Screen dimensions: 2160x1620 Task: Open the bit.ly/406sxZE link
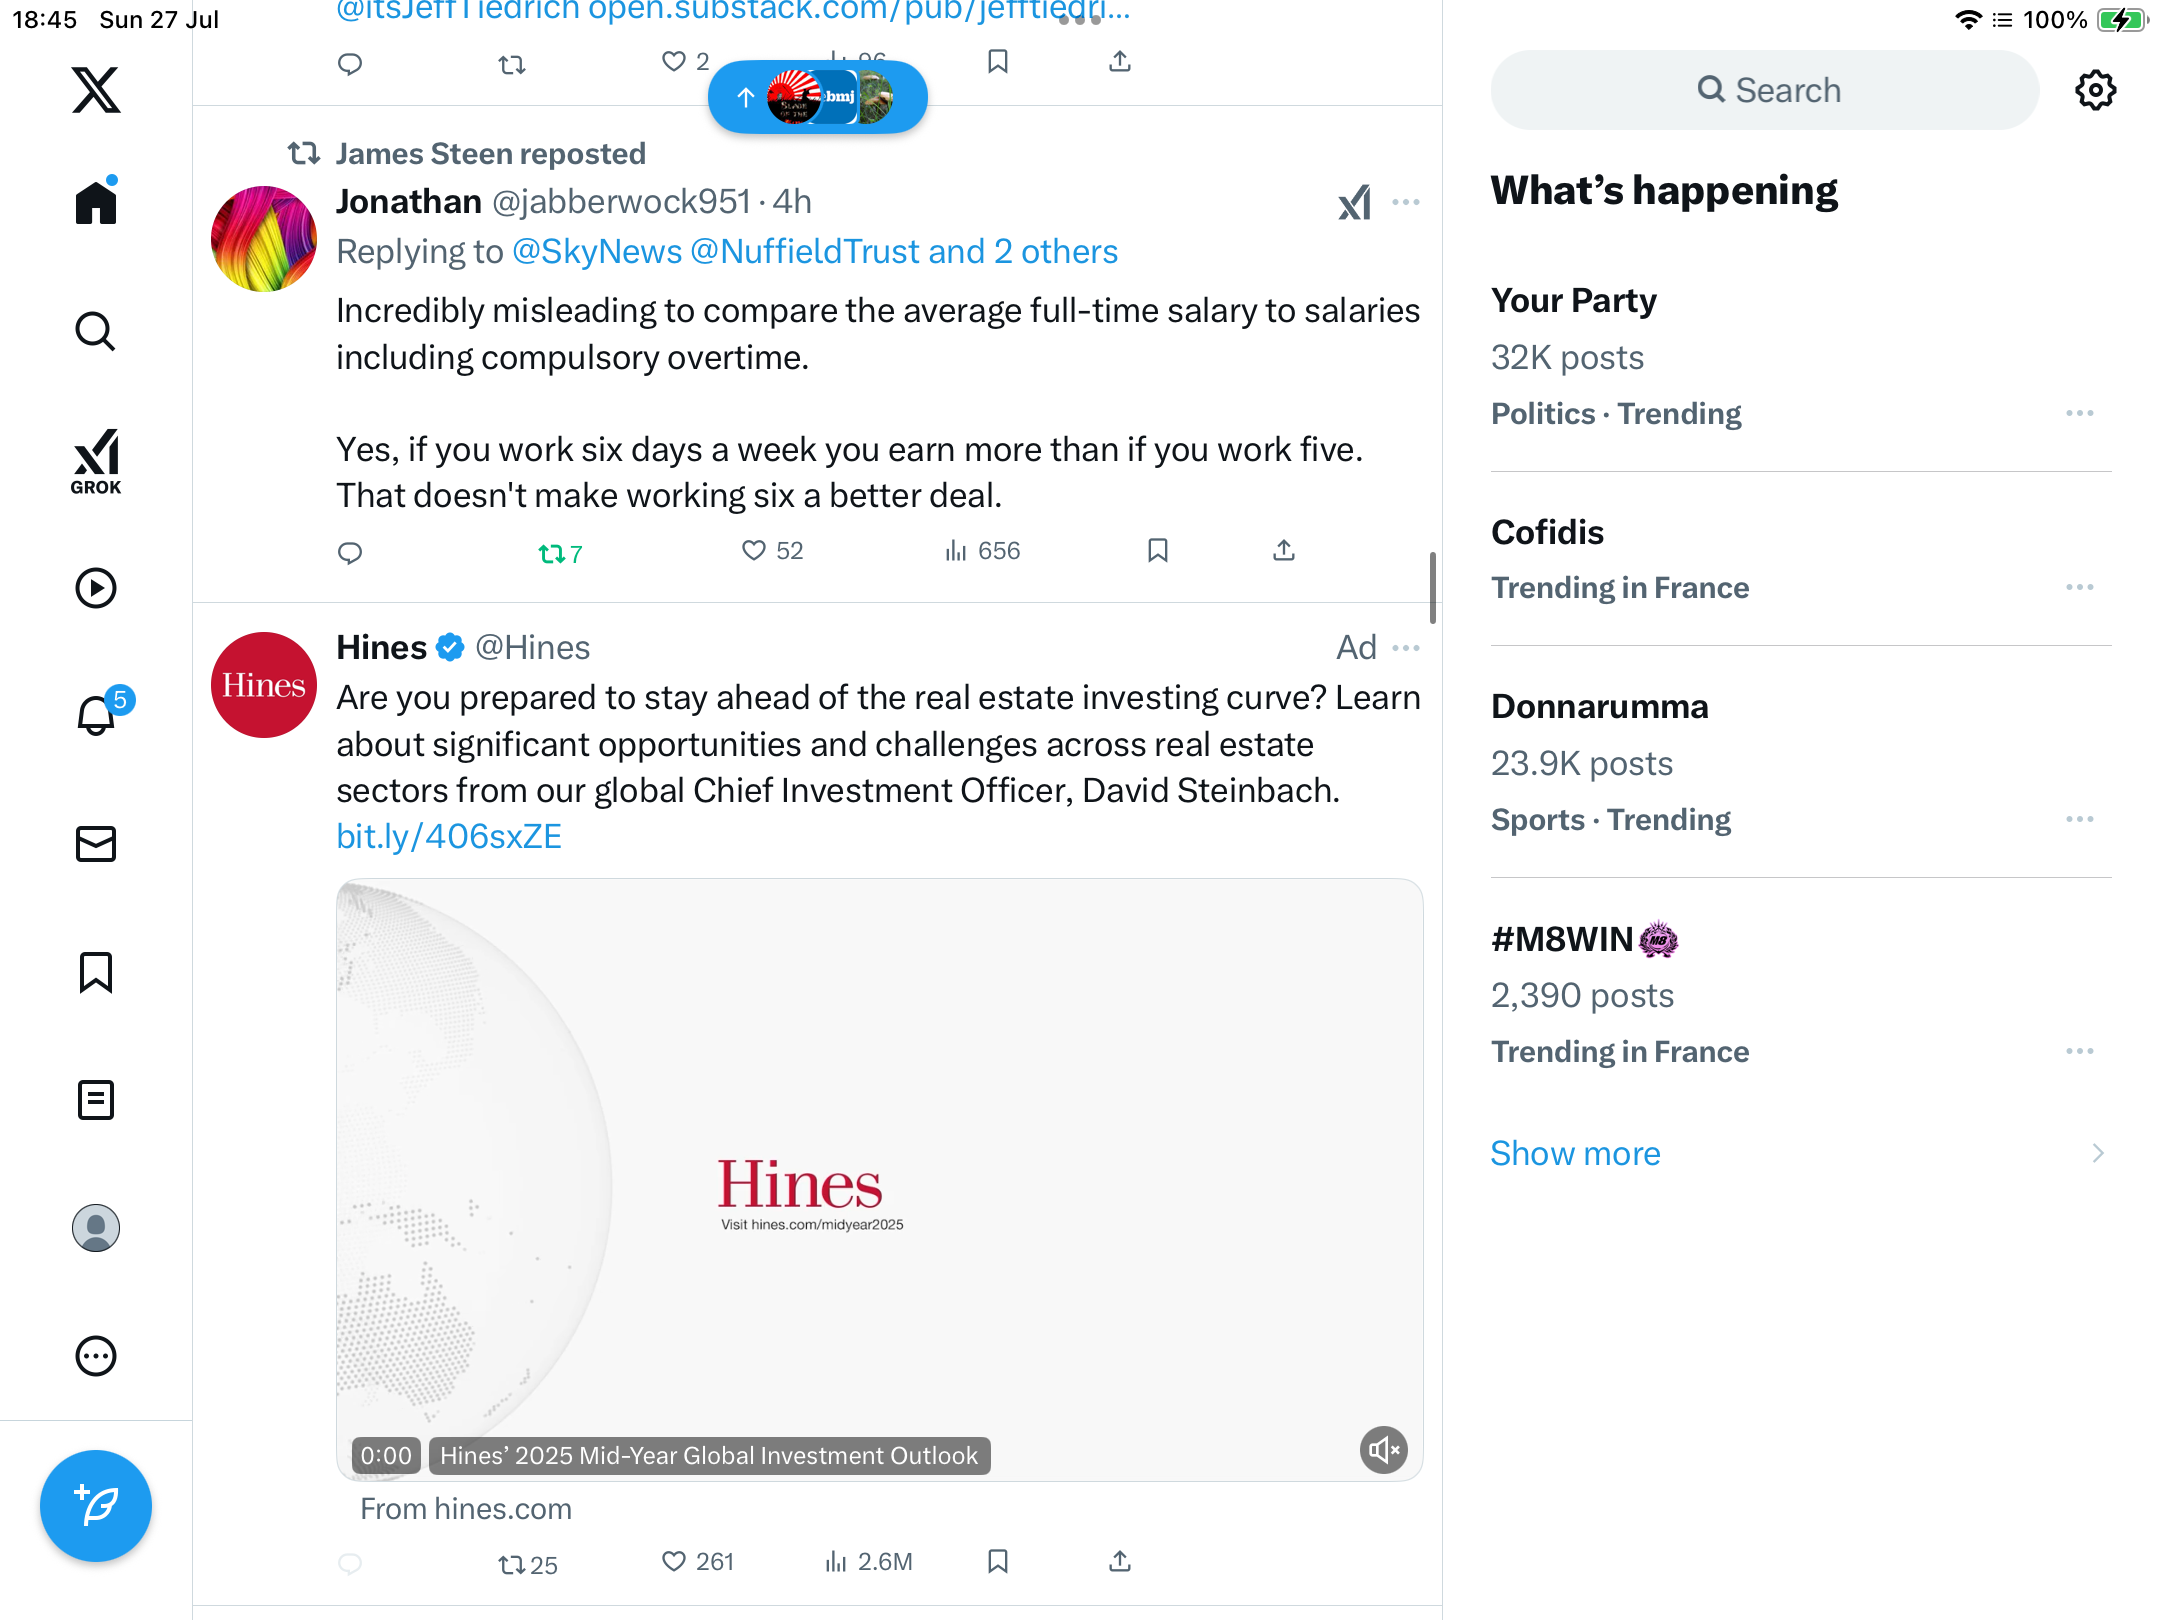click(449, 836)
